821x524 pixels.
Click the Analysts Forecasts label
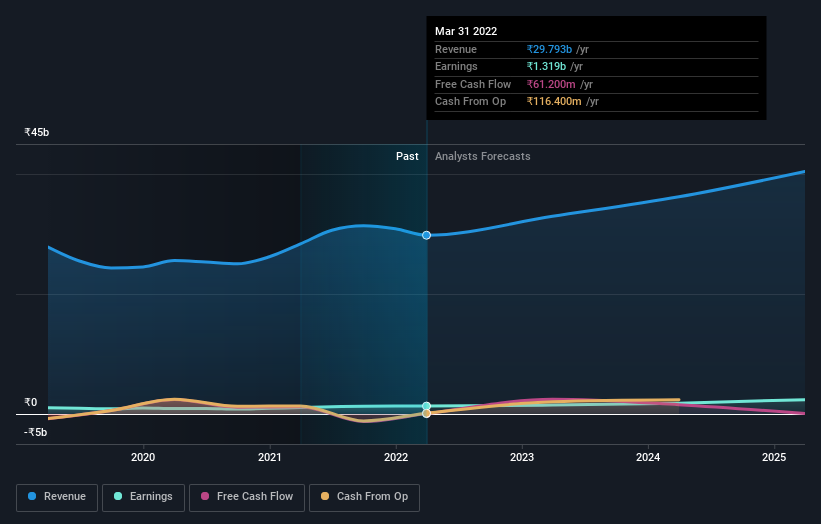click(483, 157)
